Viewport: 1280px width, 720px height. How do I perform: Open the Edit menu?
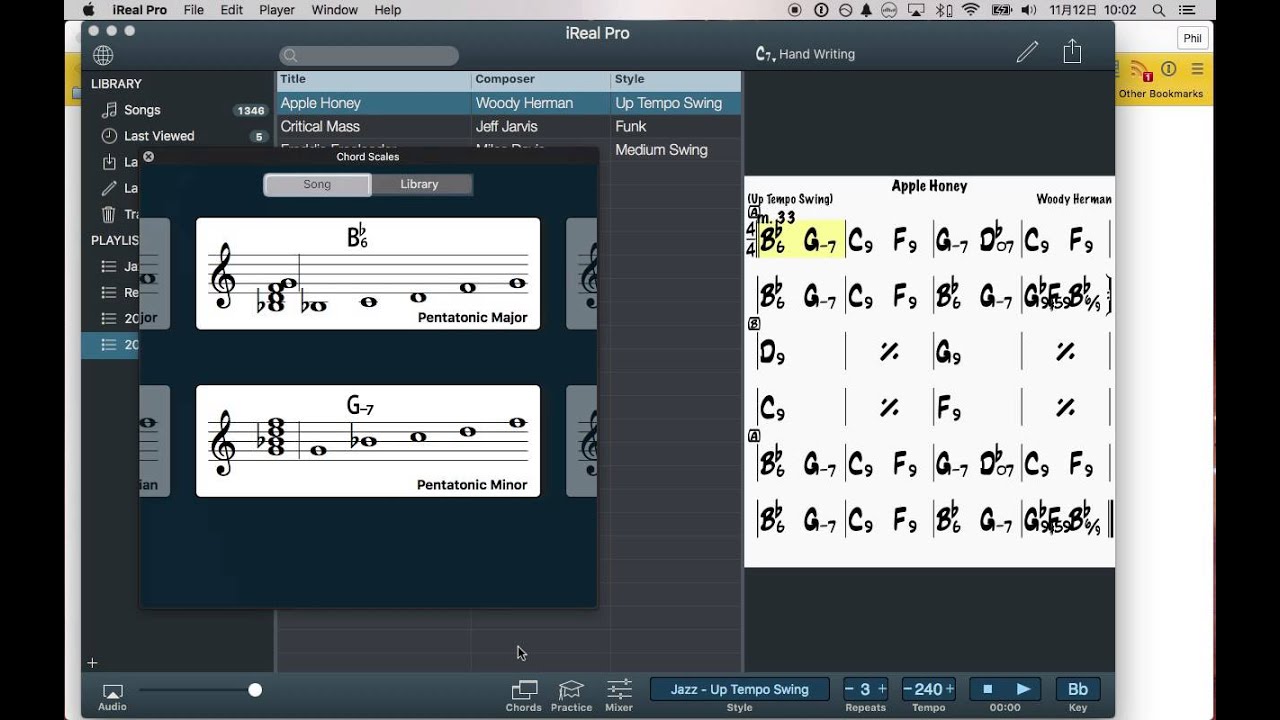(232, 10)
